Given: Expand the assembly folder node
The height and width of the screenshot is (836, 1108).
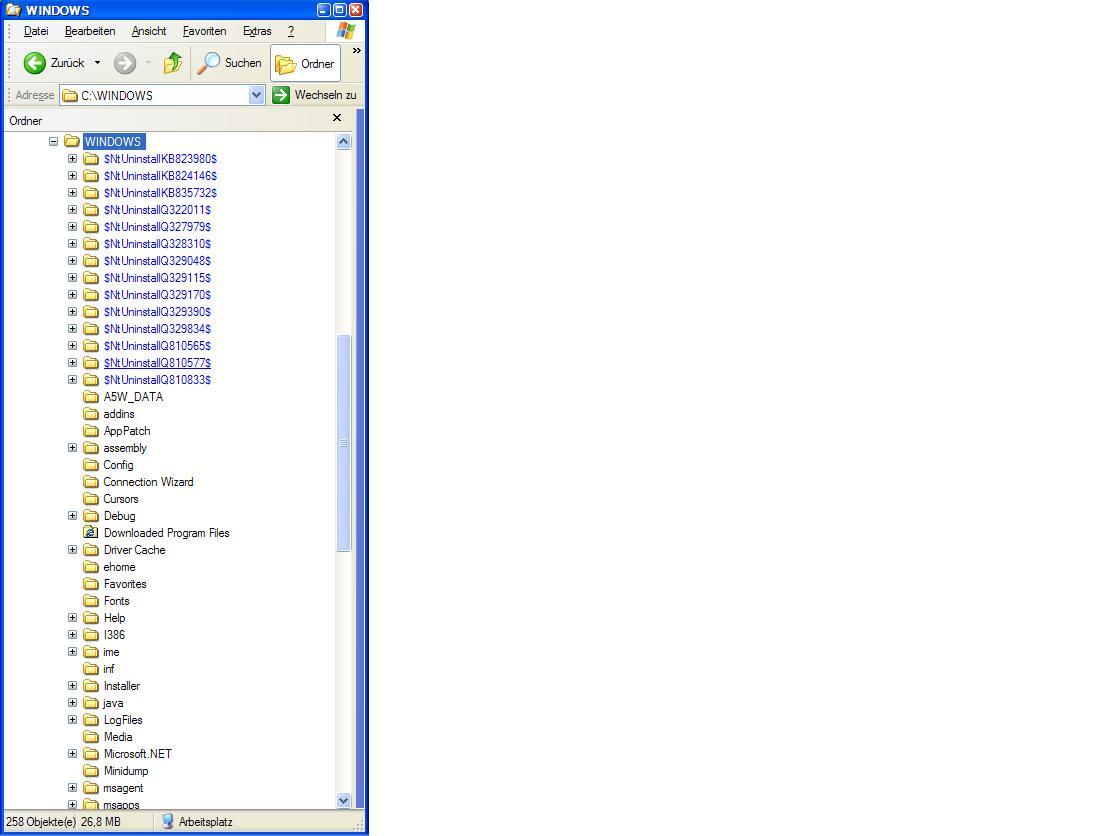Looking at the screenshot, I should 72,447.
